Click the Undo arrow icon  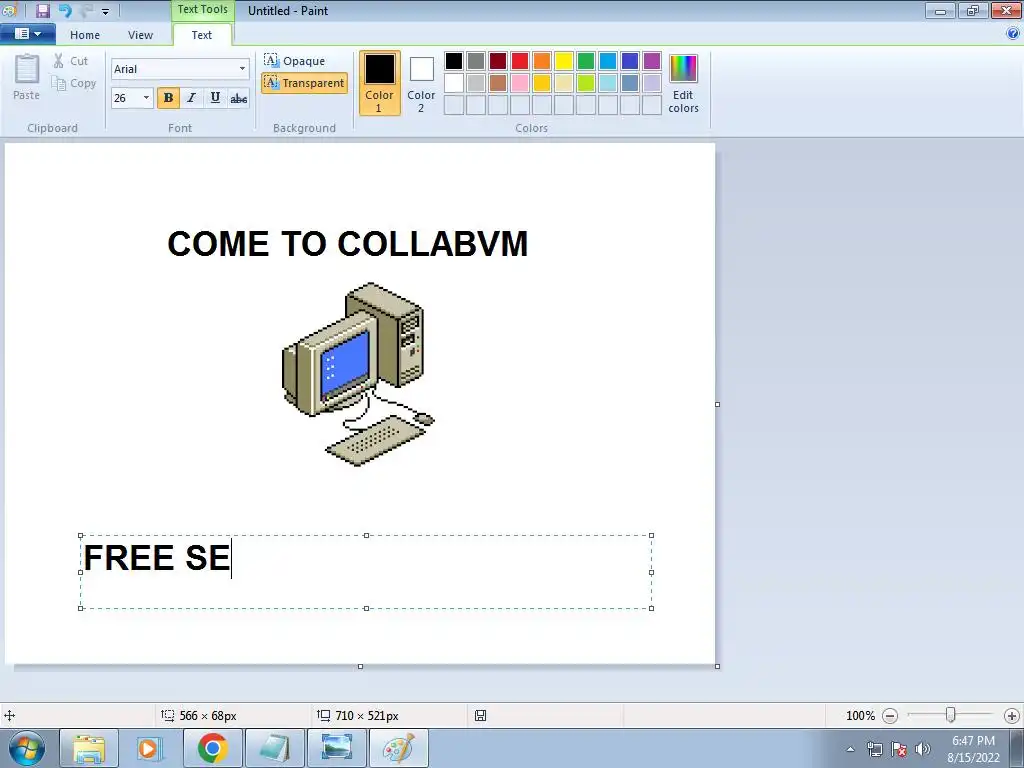pyautogui.click(x=65, y=10)
